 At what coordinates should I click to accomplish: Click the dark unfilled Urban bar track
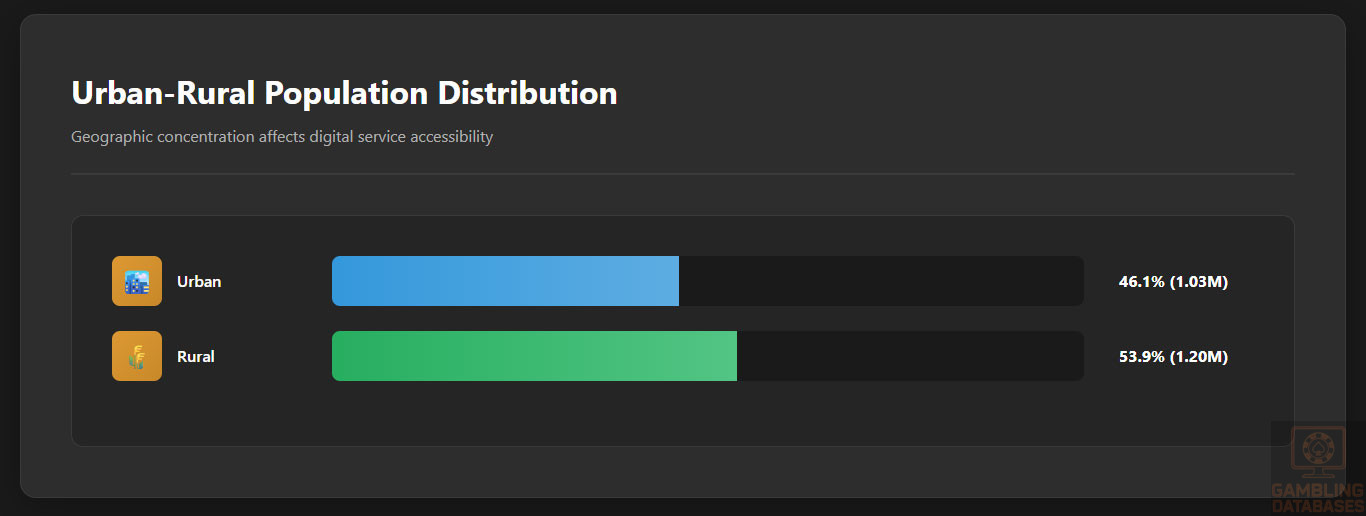click(880, 281)
